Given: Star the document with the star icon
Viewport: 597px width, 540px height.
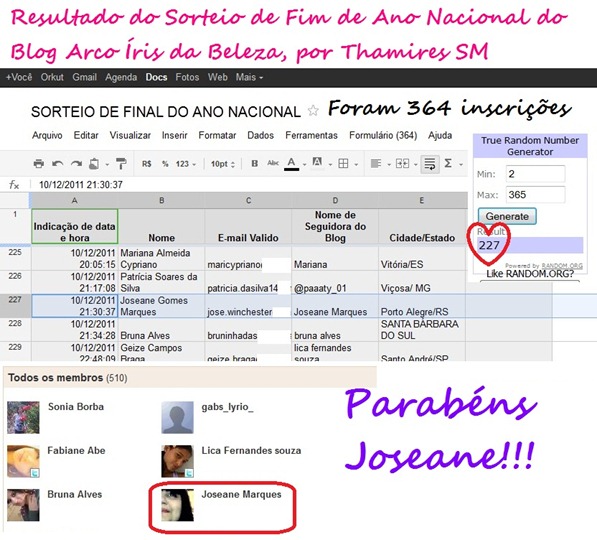Looking at the screenshot, I should coord(313,111).
